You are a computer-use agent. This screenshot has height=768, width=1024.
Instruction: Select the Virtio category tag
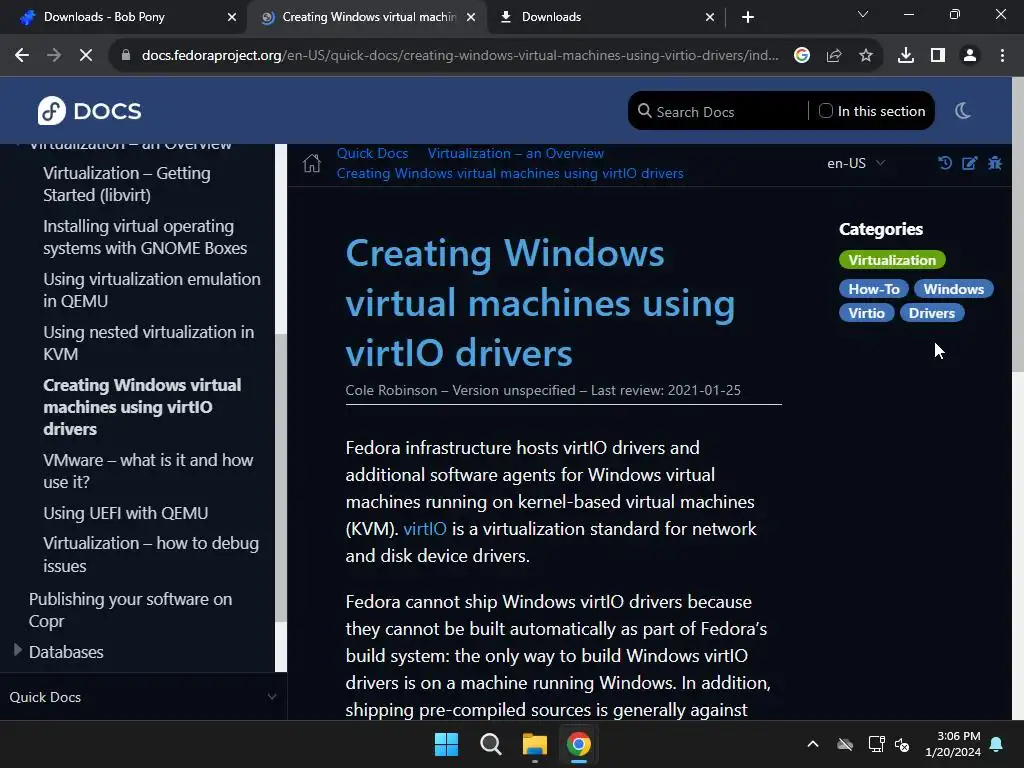pos(867,313)
